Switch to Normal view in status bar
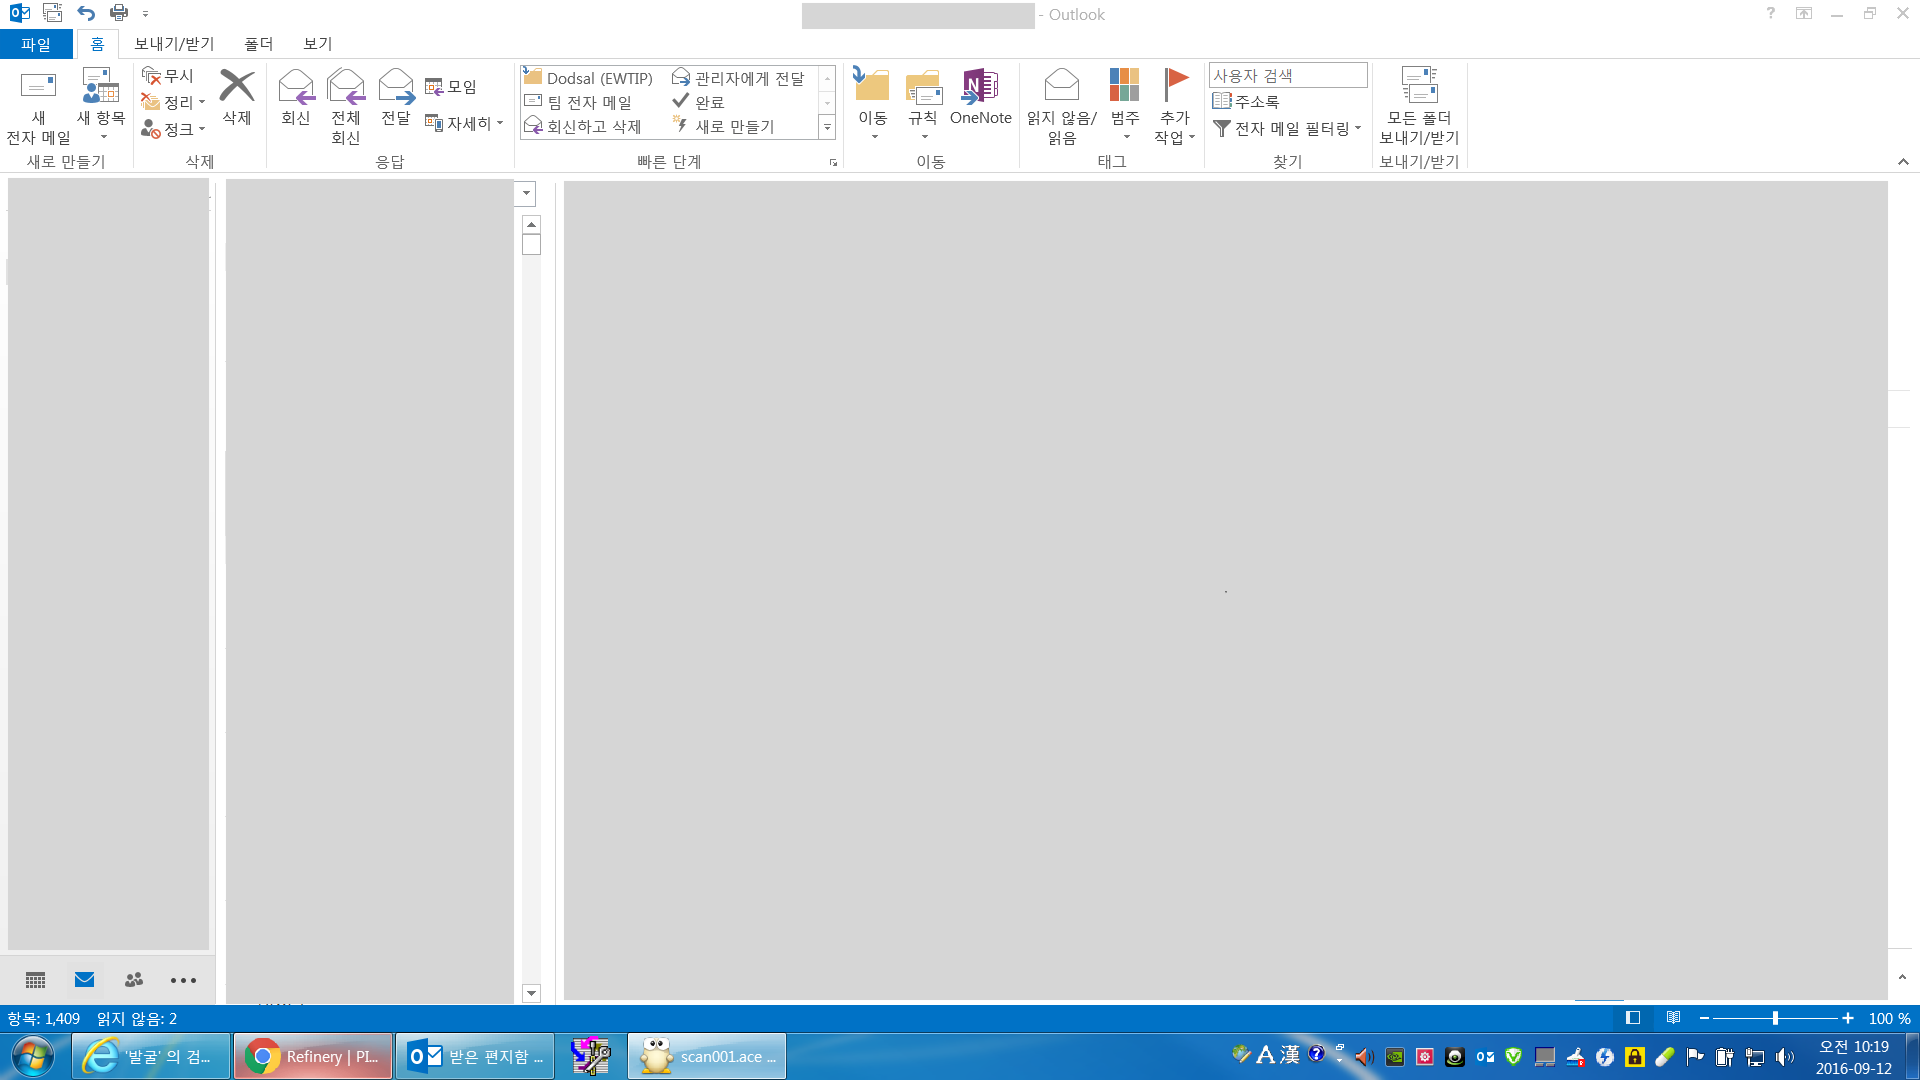The width and height of the screenshot is (1920, 1080). click(x=1633, y=1018)
